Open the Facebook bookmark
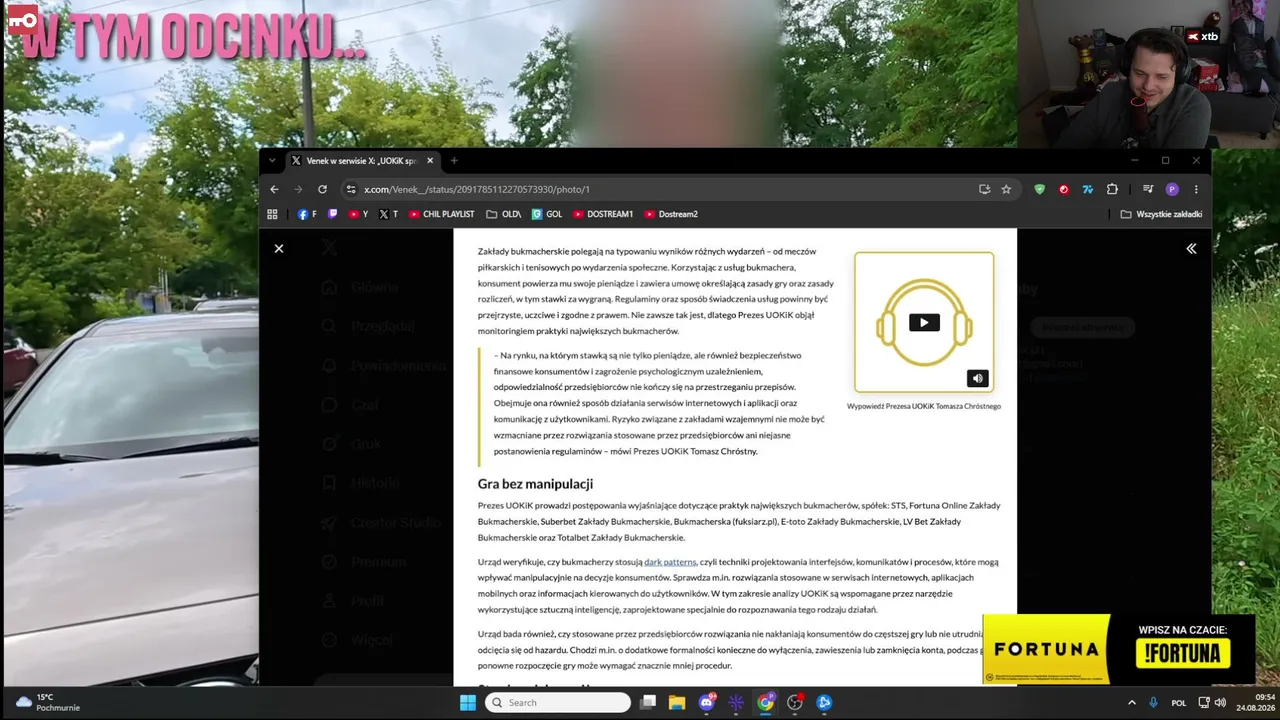The image size is (1280, 720). click(x=307, y=214)
